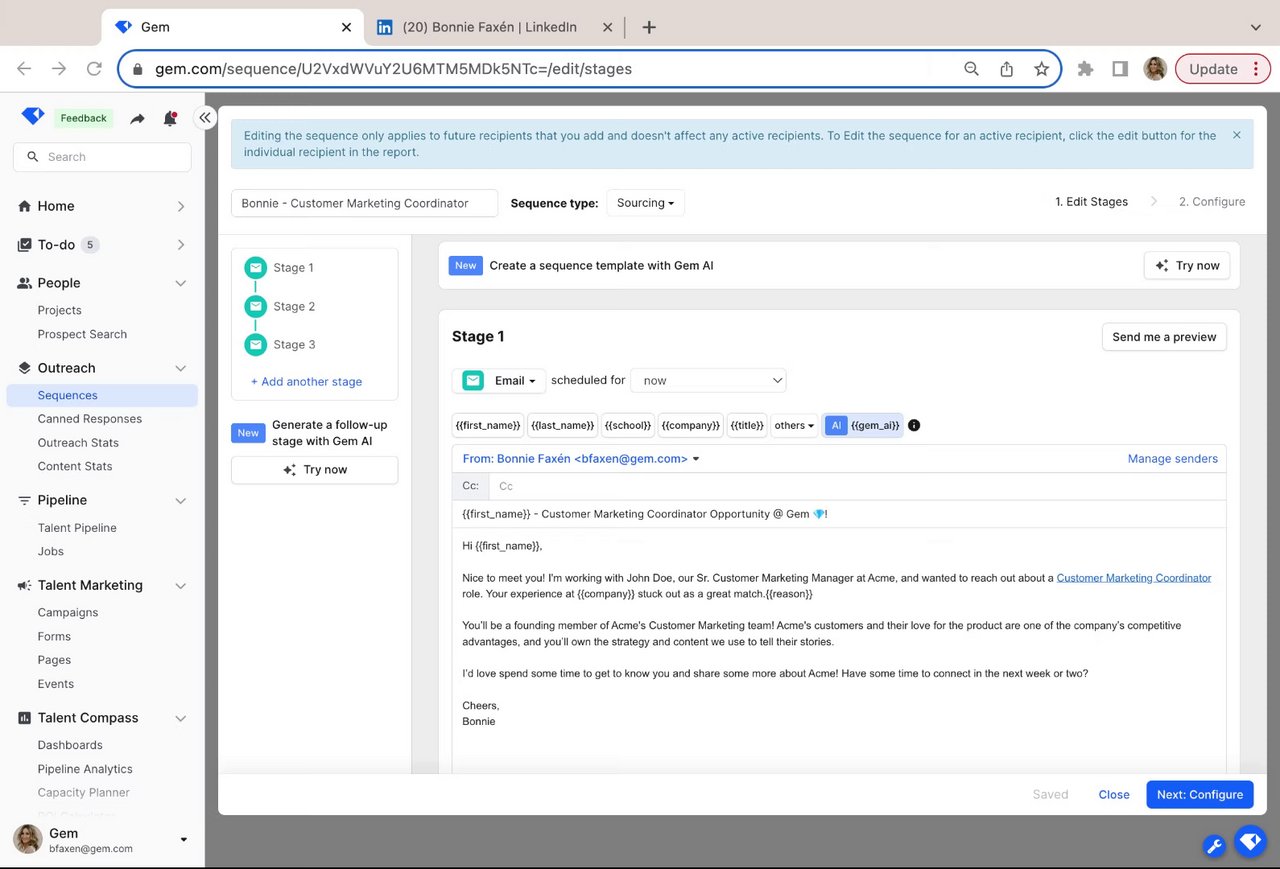Open the account menu caret at sidebar bottom
Viewport: 1280px width, 869px height.
point(184,840)
